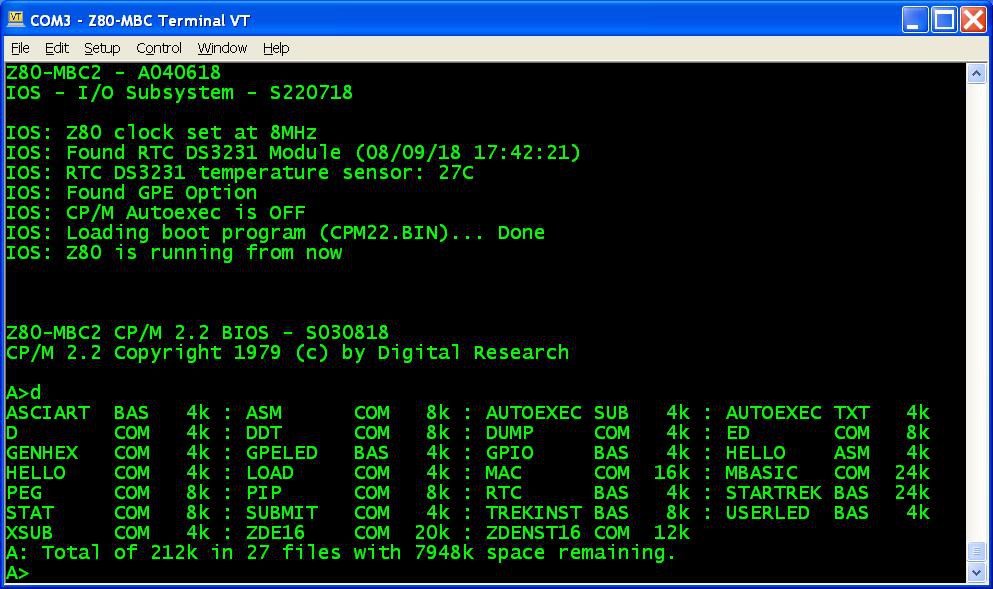Click the text 'CPM22.BIN'

pos(383,232)
